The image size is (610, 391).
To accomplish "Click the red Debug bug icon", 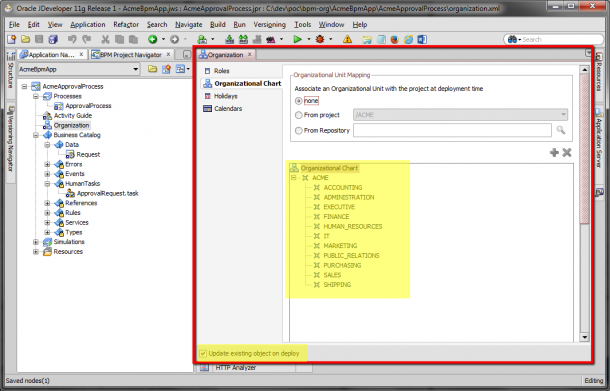I will 320,39.
